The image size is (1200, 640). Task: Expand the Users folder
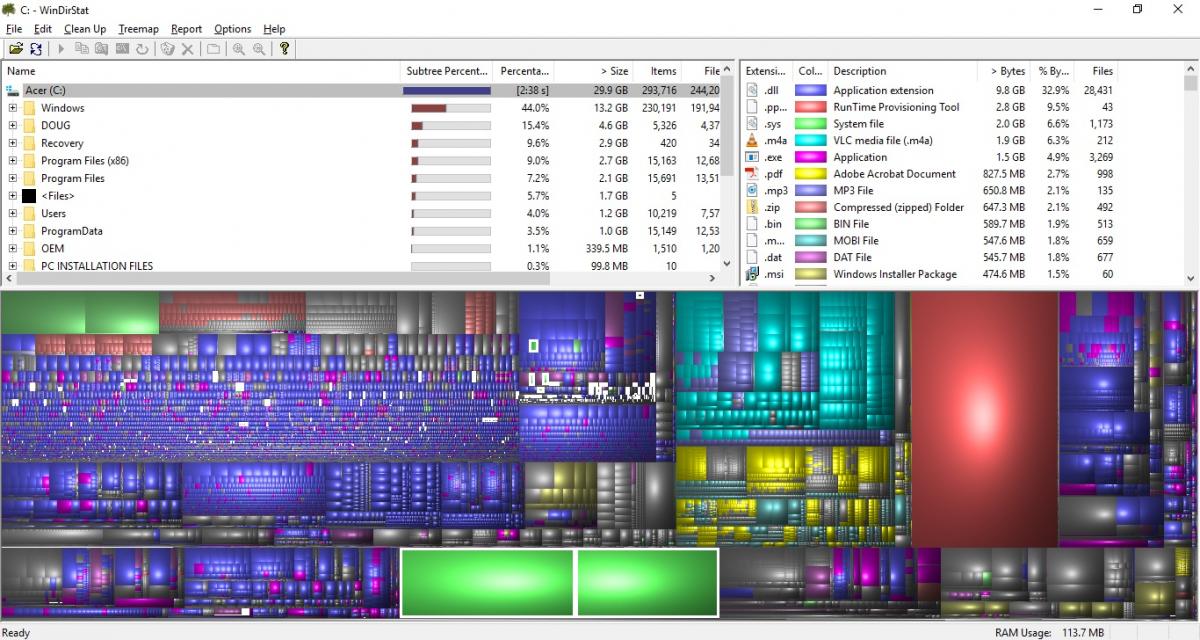(x=13, y=213)
